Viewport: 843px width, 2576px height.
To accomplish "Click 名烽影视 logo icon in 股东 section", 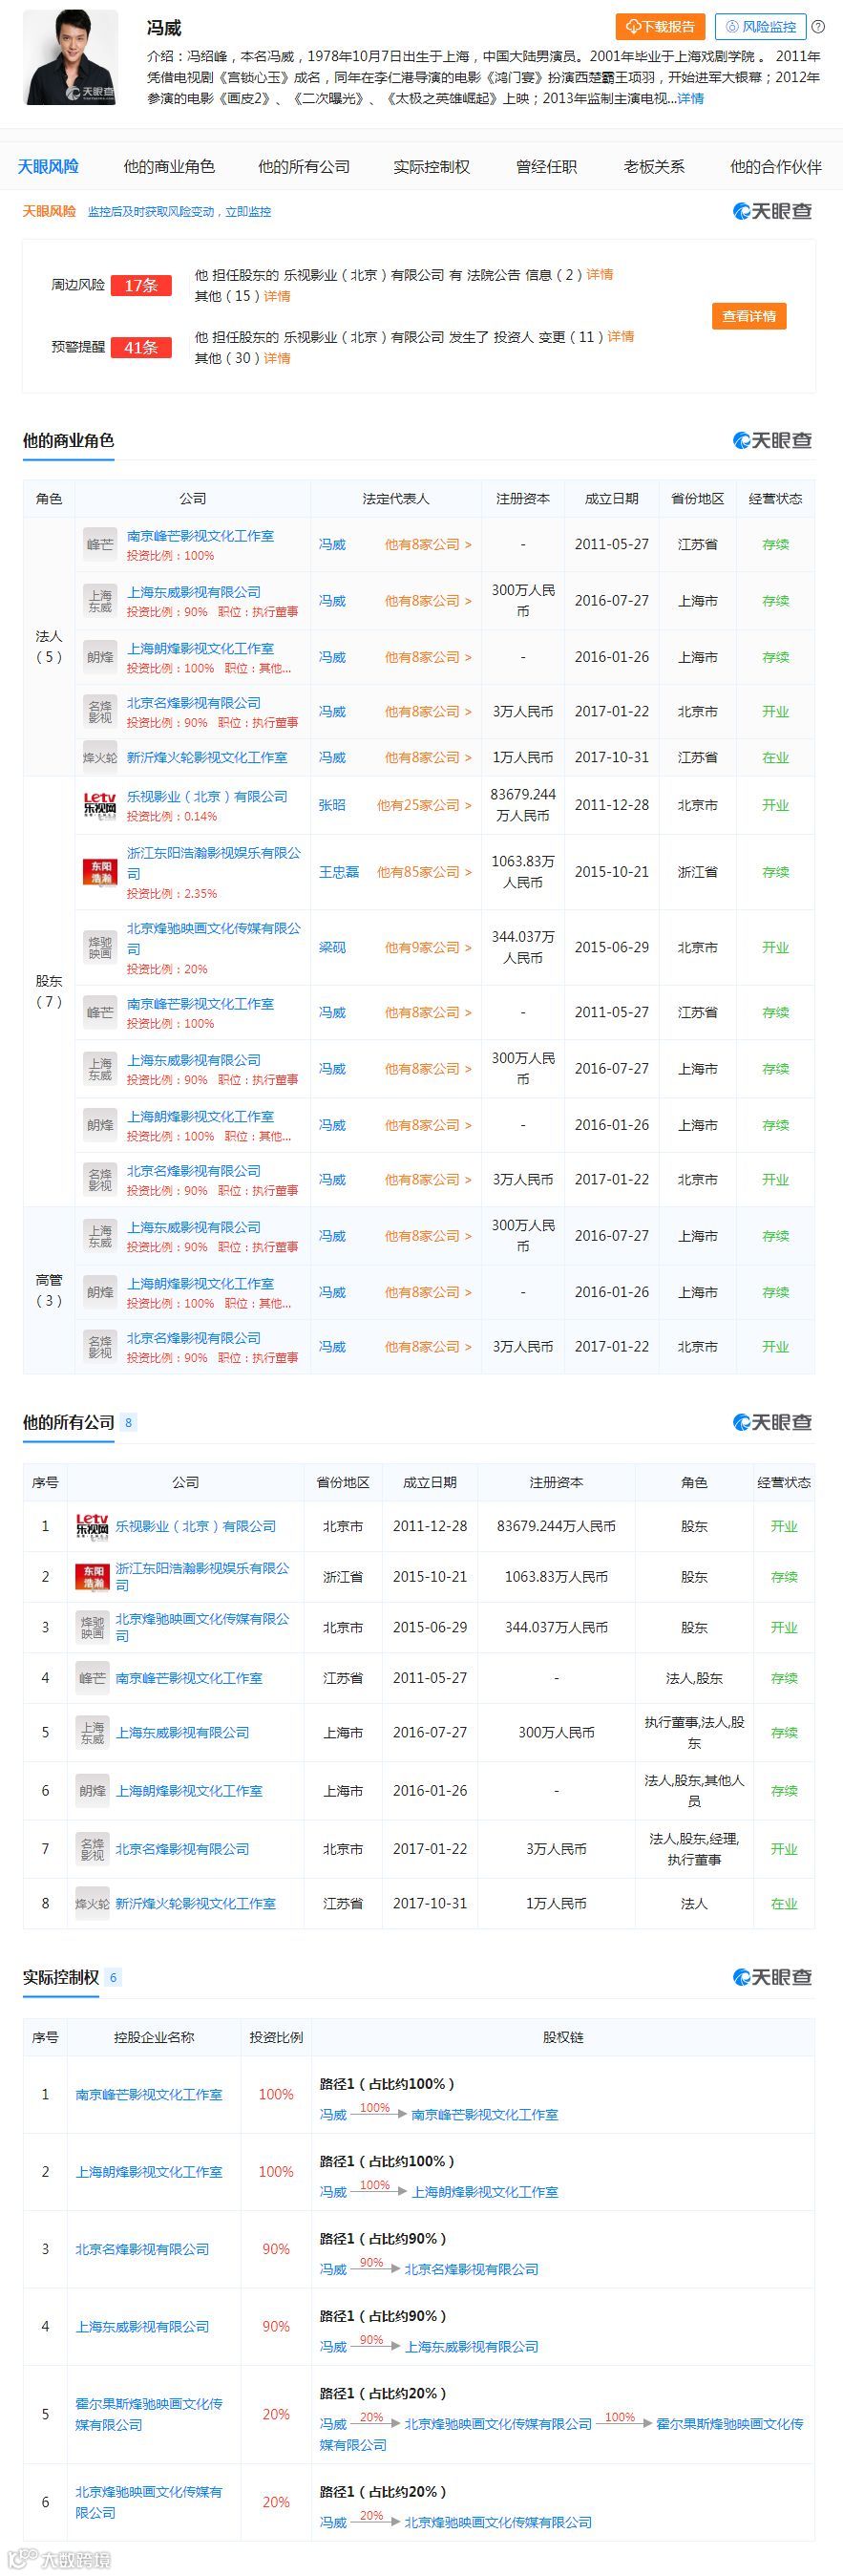I will tap(100, 1180).
